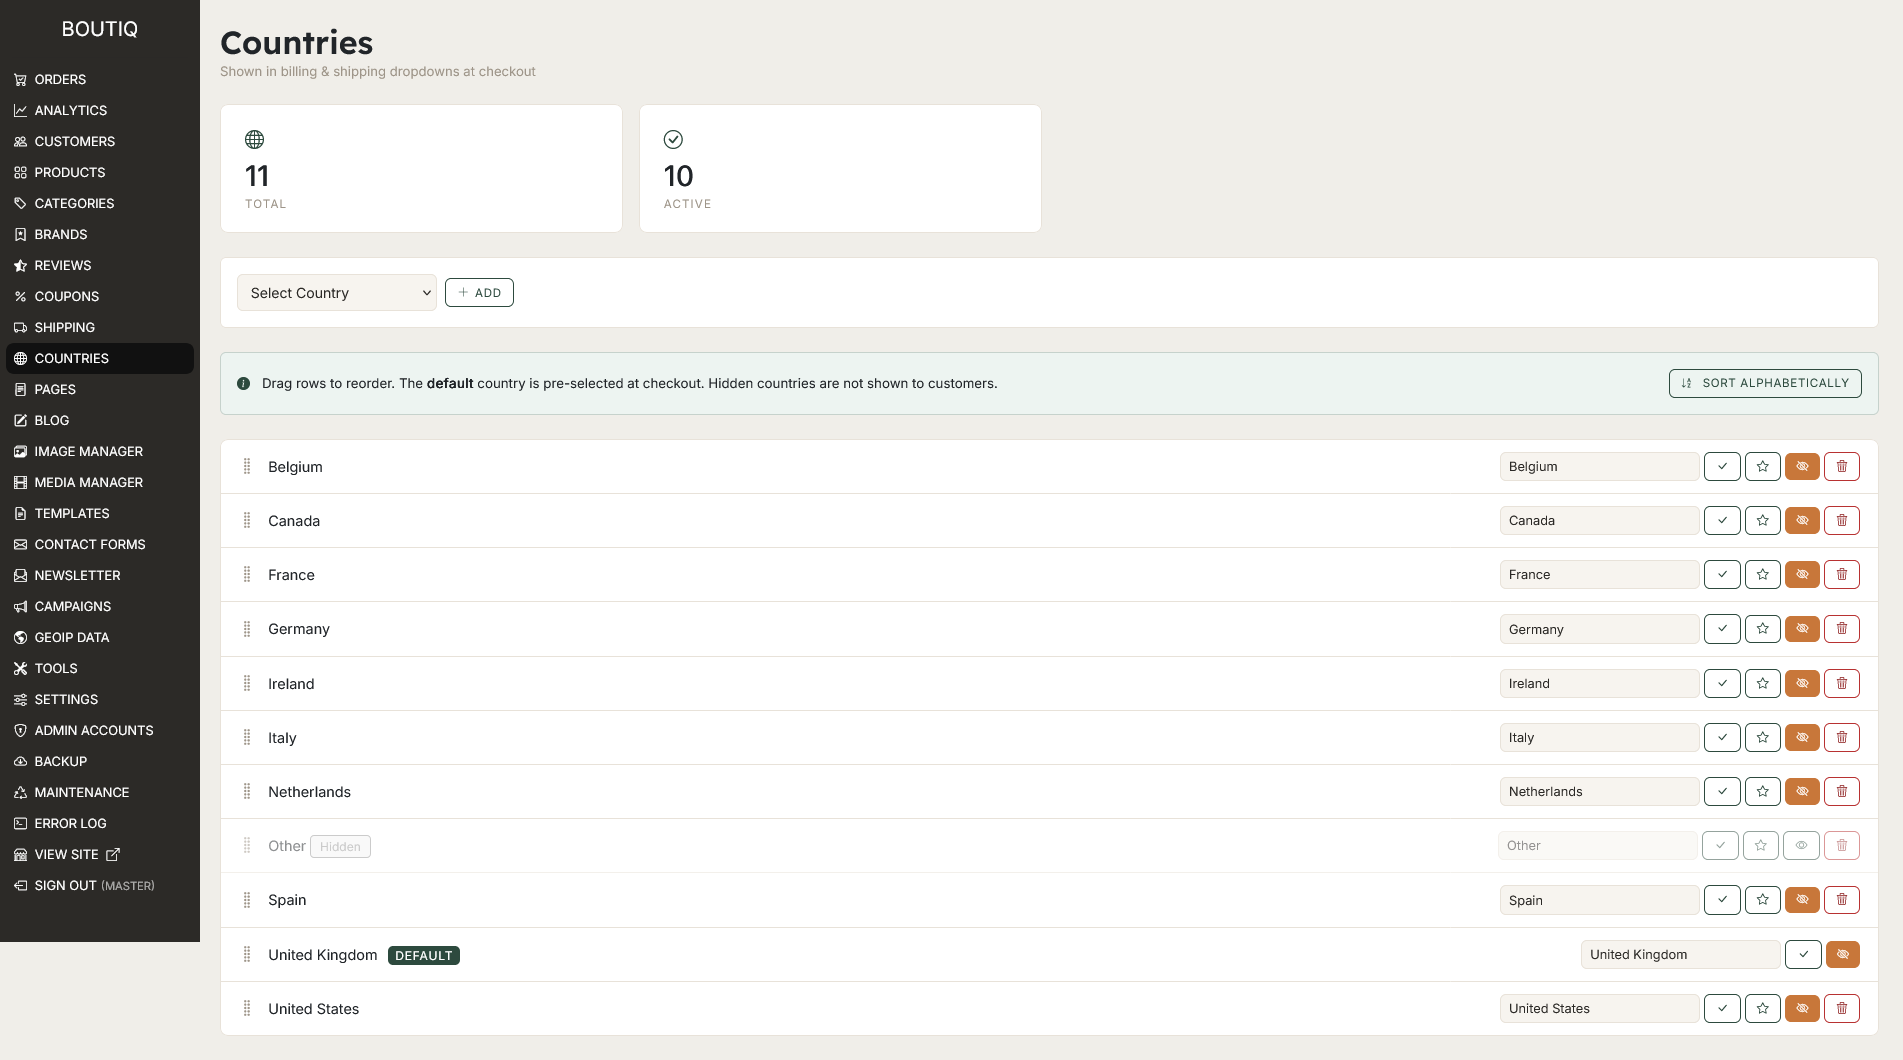Edit the Netherlands name field
The height and width of the screenshot is (1060, 1903).
[x=1599, y=792]
